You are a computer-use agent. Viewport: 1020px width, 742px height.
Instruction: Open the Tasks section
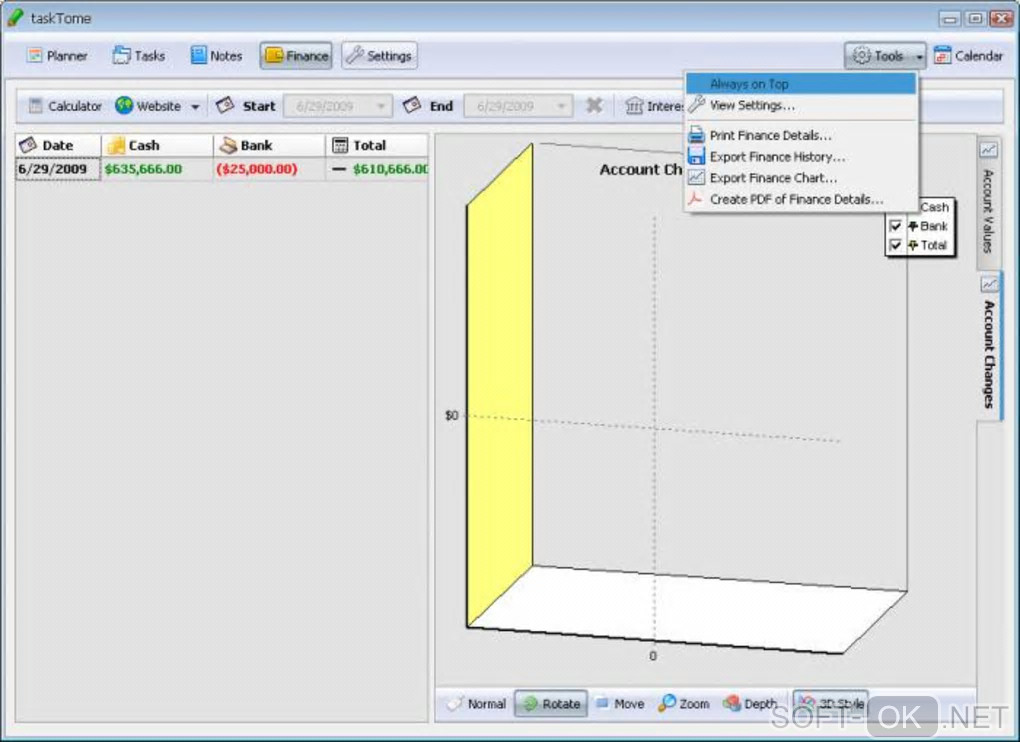coord(139,56)
